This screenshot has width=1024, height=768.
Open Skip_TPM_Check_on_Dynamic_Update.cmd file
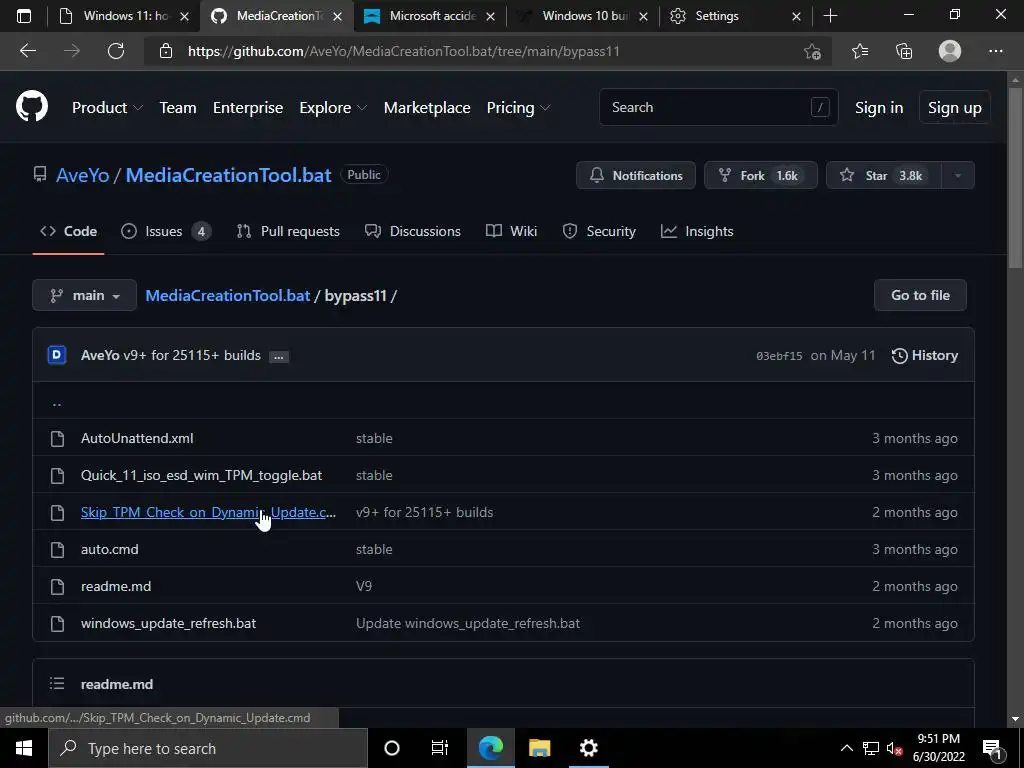(208, 513)
